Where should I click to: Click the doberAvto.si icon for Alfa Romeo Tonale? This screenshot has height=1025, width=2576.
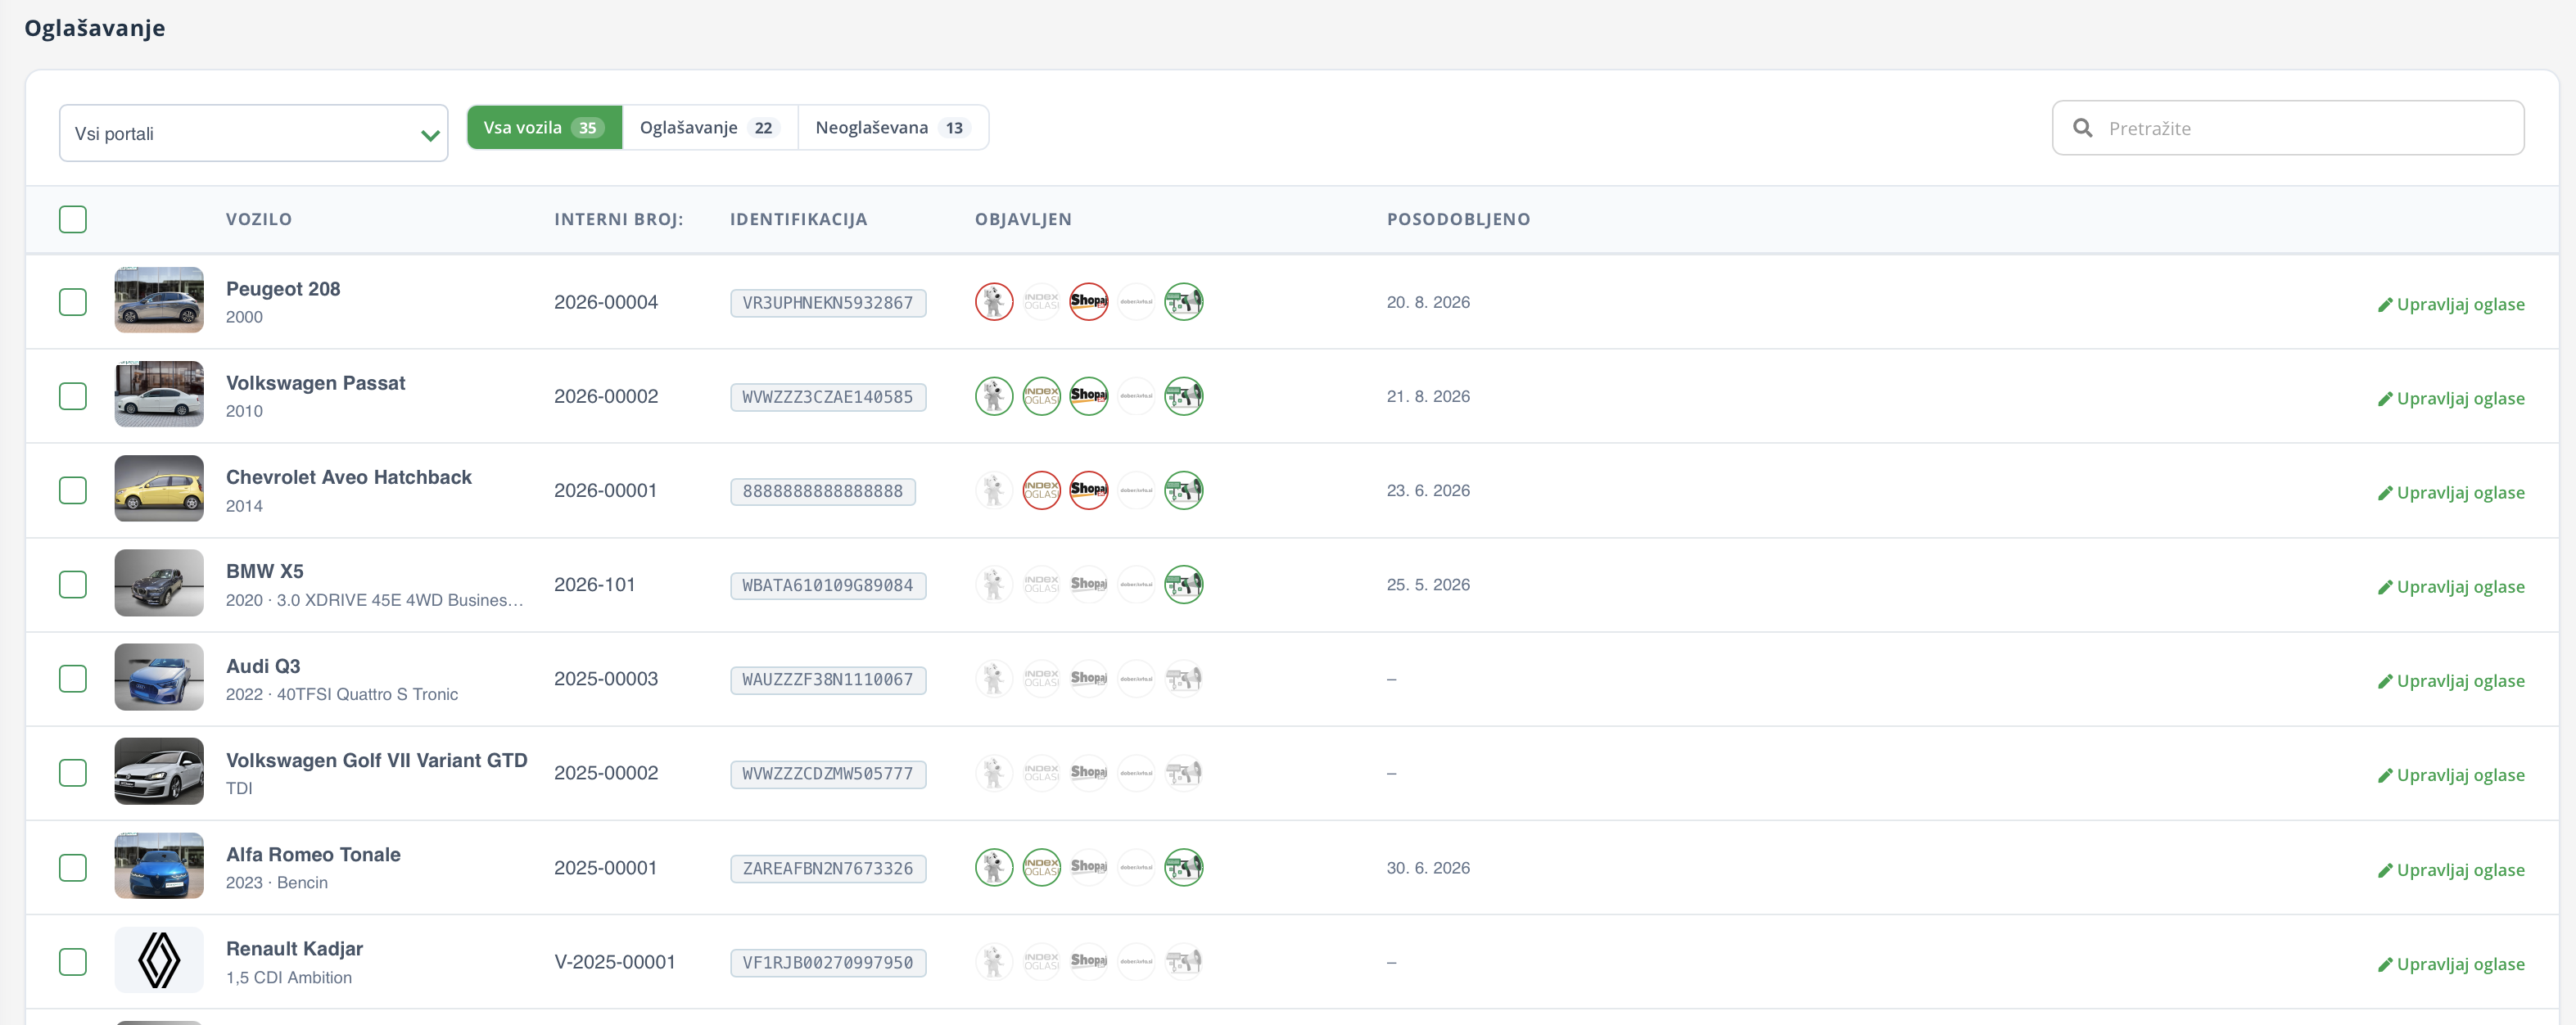(1136, 867)
